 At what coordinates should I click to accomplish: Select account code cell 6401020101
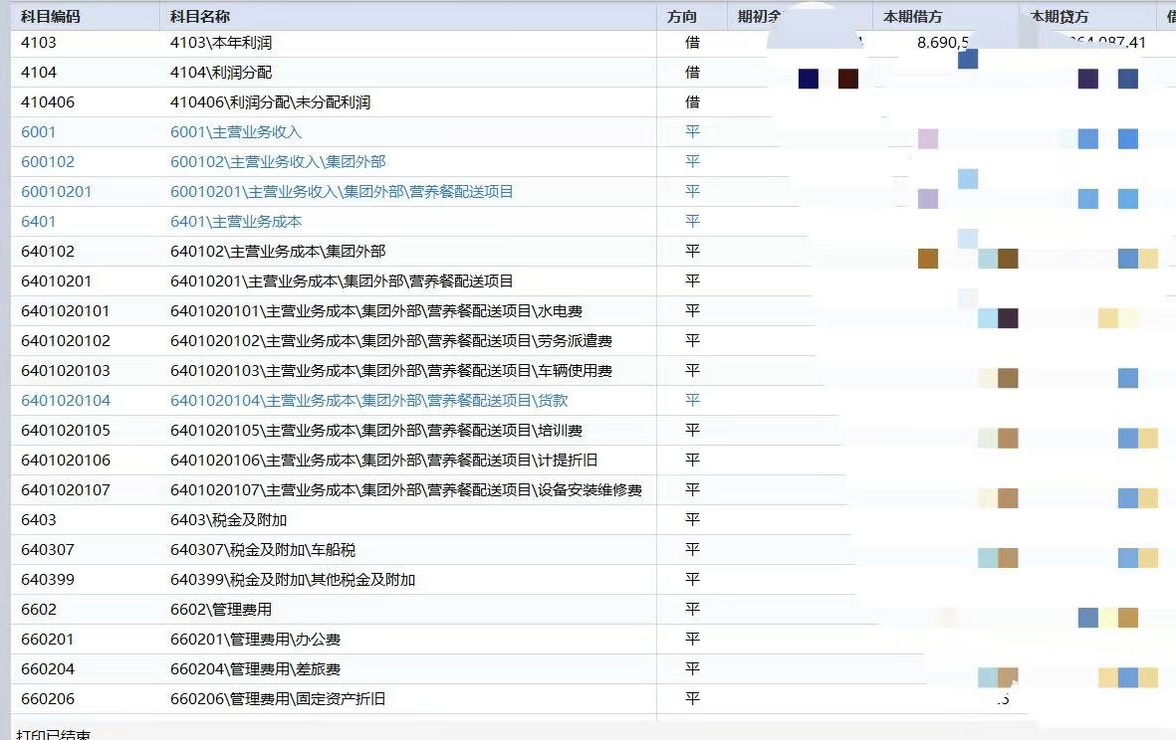pyautogui.click(x=66, y=311)
